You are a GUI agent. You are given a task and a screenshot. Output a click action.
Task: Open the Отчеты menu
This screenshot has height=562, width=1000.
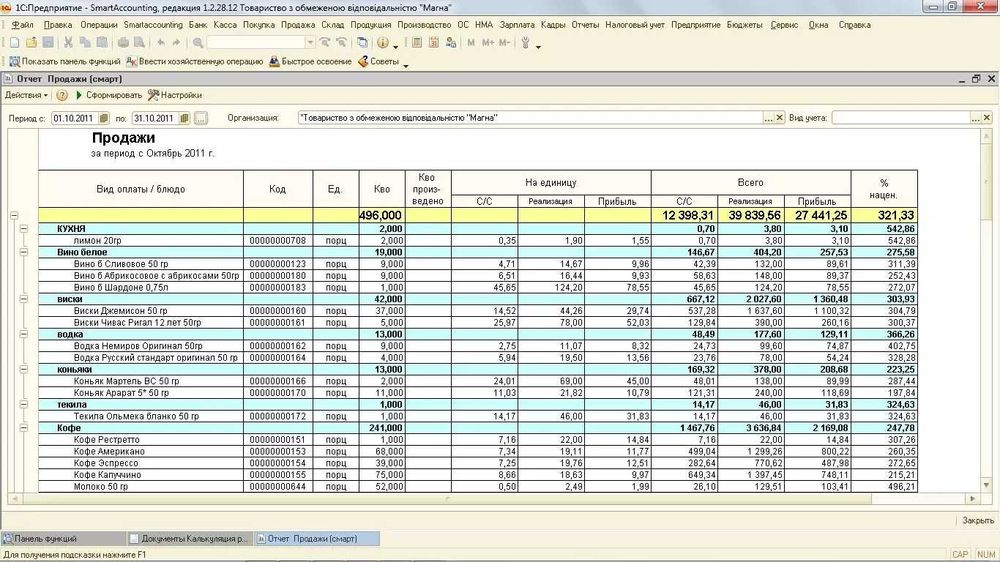click(x=585, y=24)
